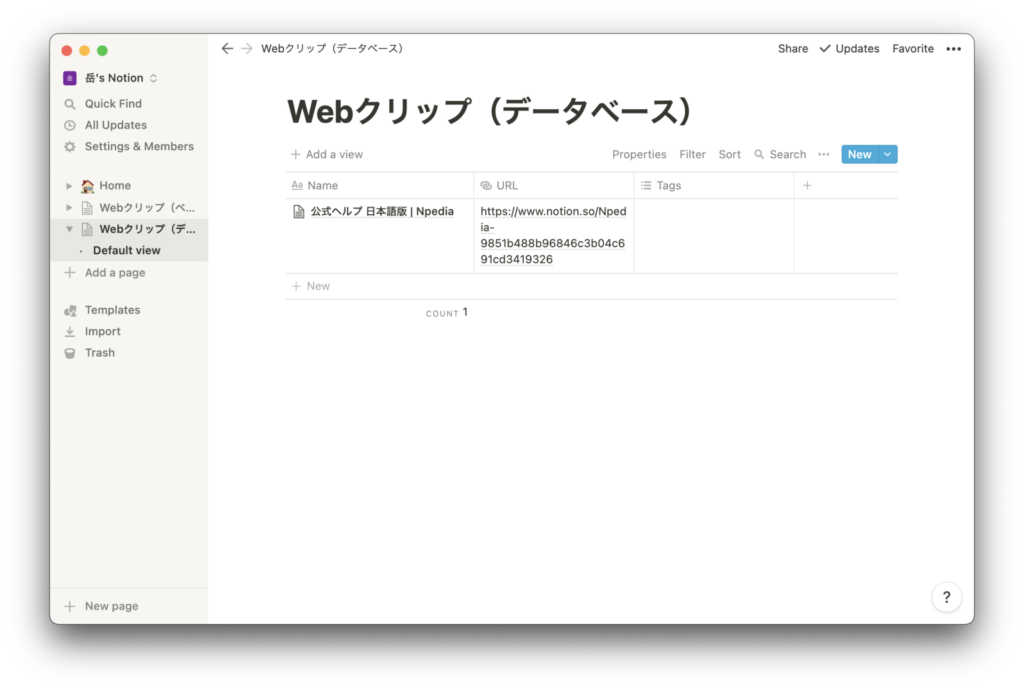Click the page icon of 公式ヘルプ row
The width and height of the screenshot is (1024, 690).
click(x=298, y=212)
